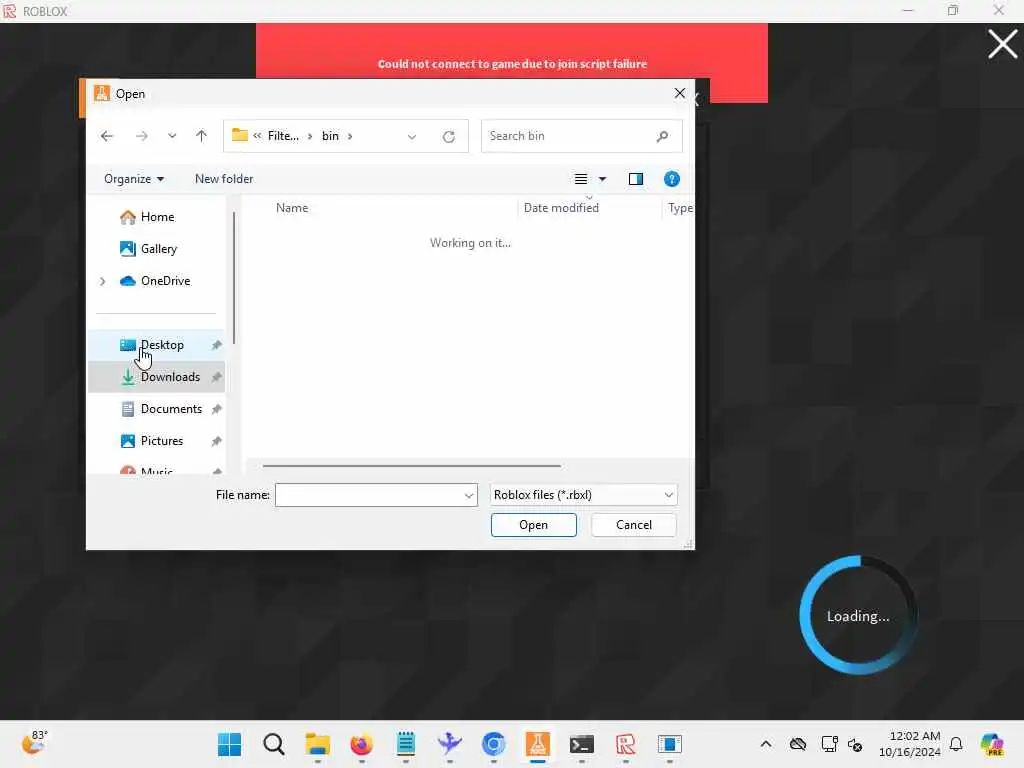Open the Copilot icon in taskbar corner
This screenshot has height=768, width=1024.
(x=992, y=744)
